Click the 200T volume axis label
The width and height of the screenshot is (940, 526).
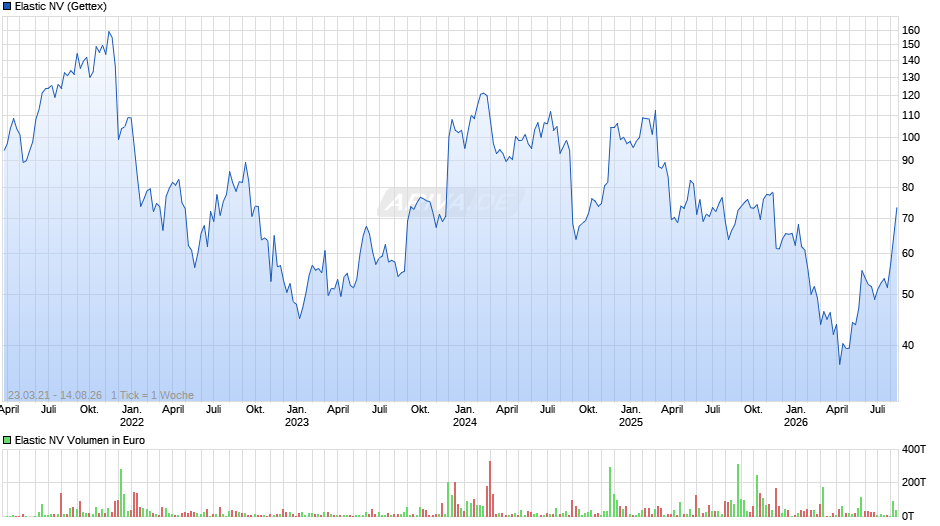(x=914, y=482)
